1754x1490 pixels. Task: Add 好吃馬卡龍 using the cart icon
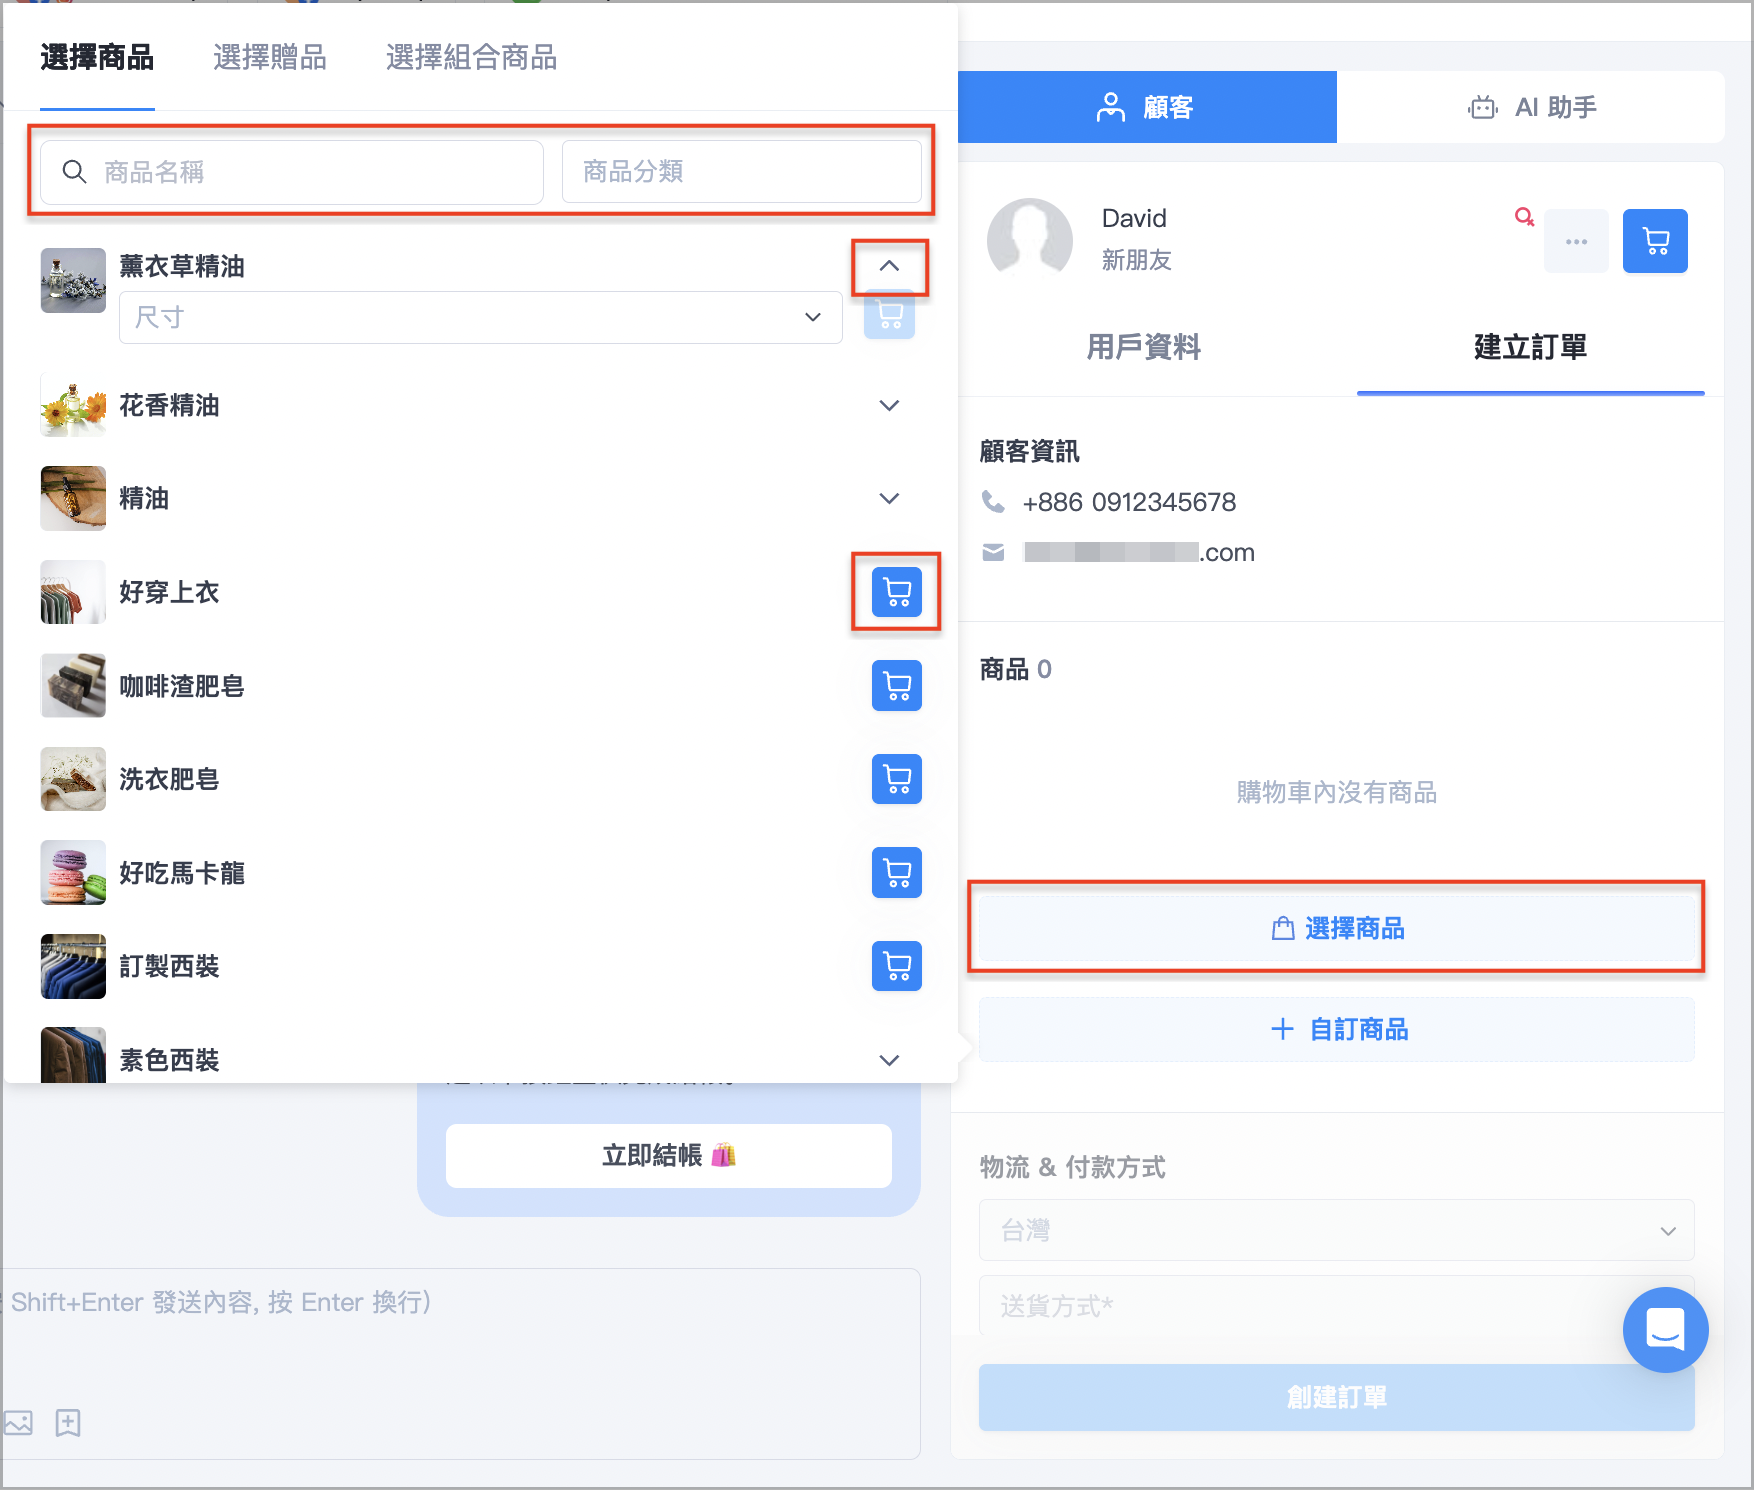[x=895, y=872]
